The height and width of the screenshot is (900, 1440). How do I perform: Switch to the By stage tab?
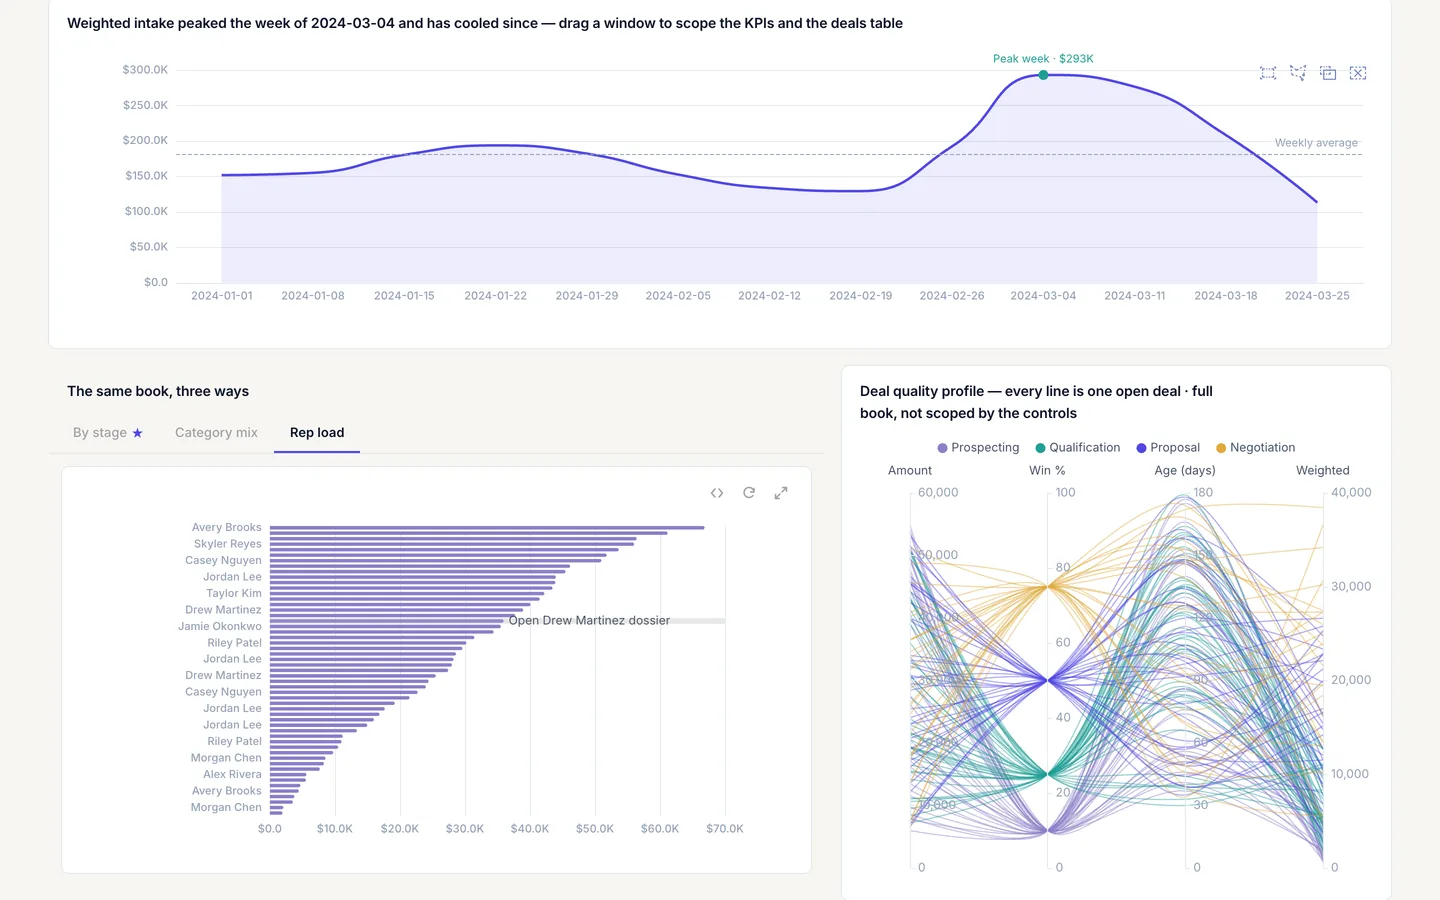[x=108, y=433]
